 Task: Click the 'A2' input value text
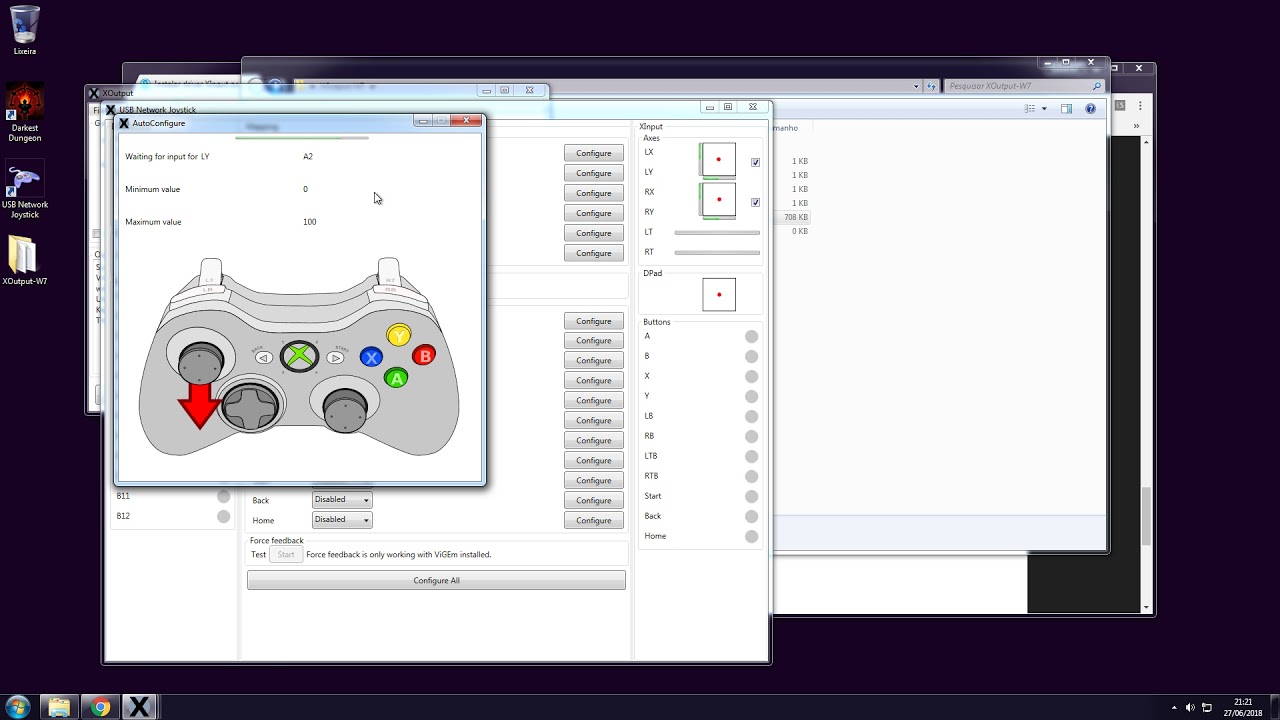click(308, 157)
